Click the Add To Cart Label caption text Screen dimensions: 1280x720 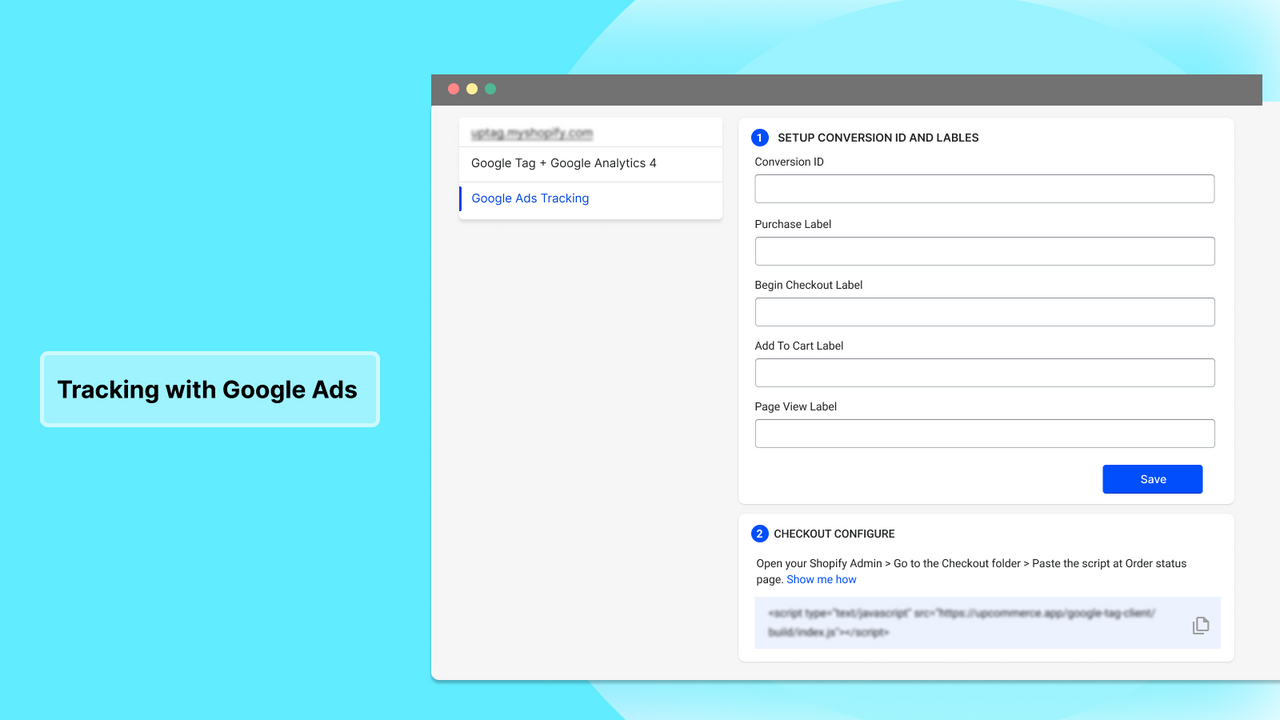coord(799,346)
